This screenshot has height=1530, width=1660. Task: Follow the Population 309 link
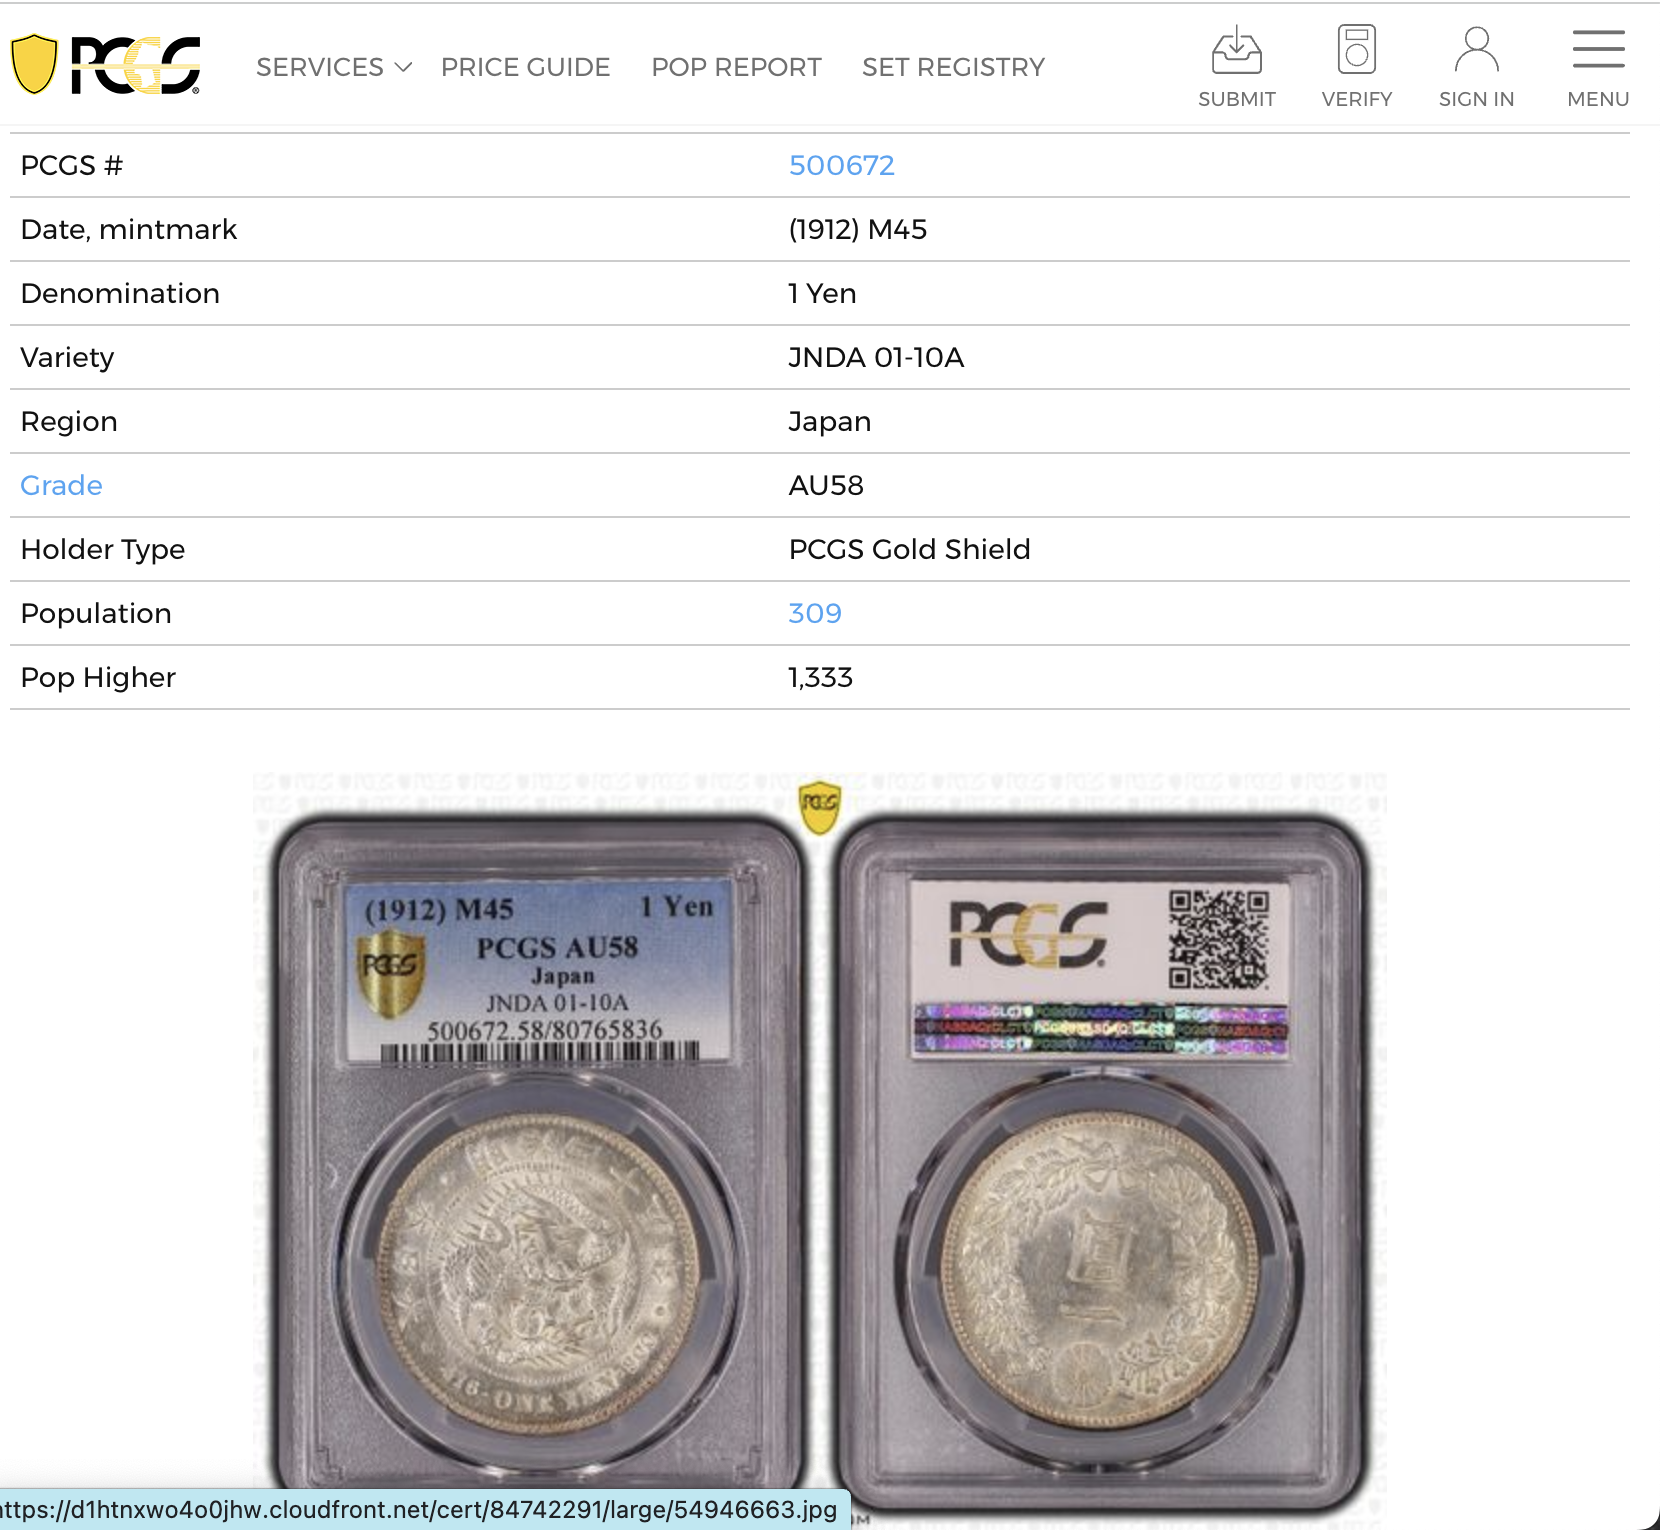814,613
